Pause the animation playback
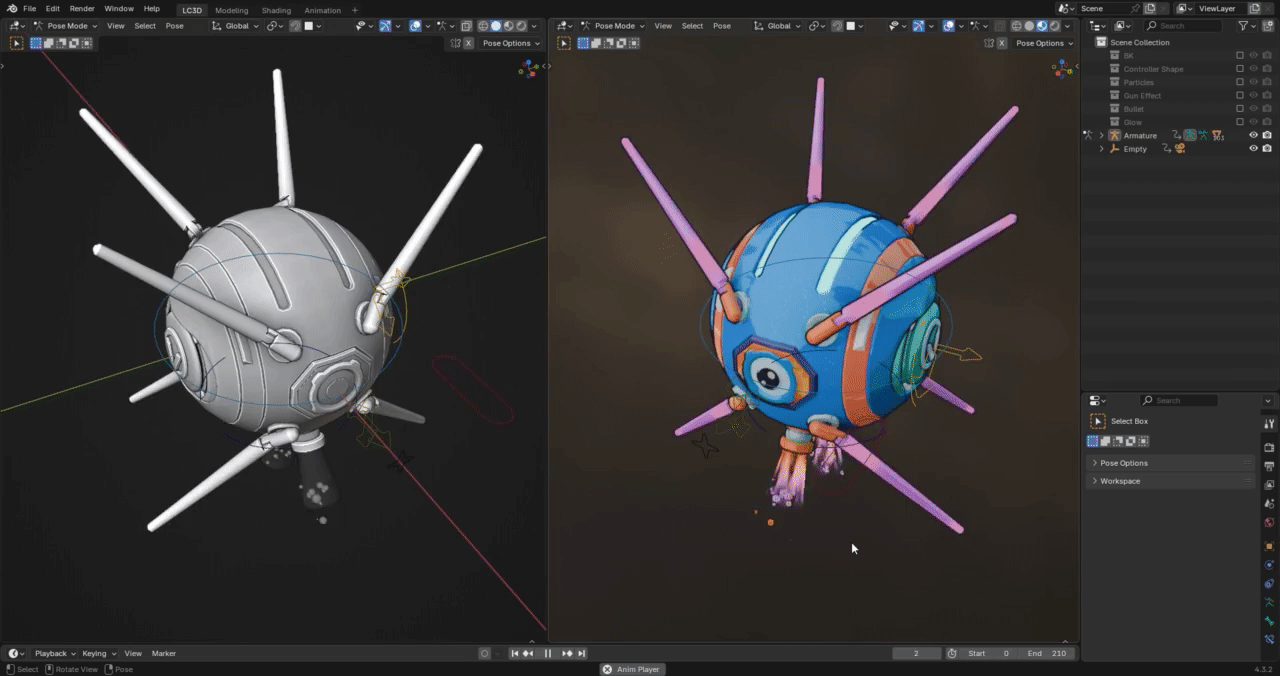The image size is (1280, 676). 548,653
